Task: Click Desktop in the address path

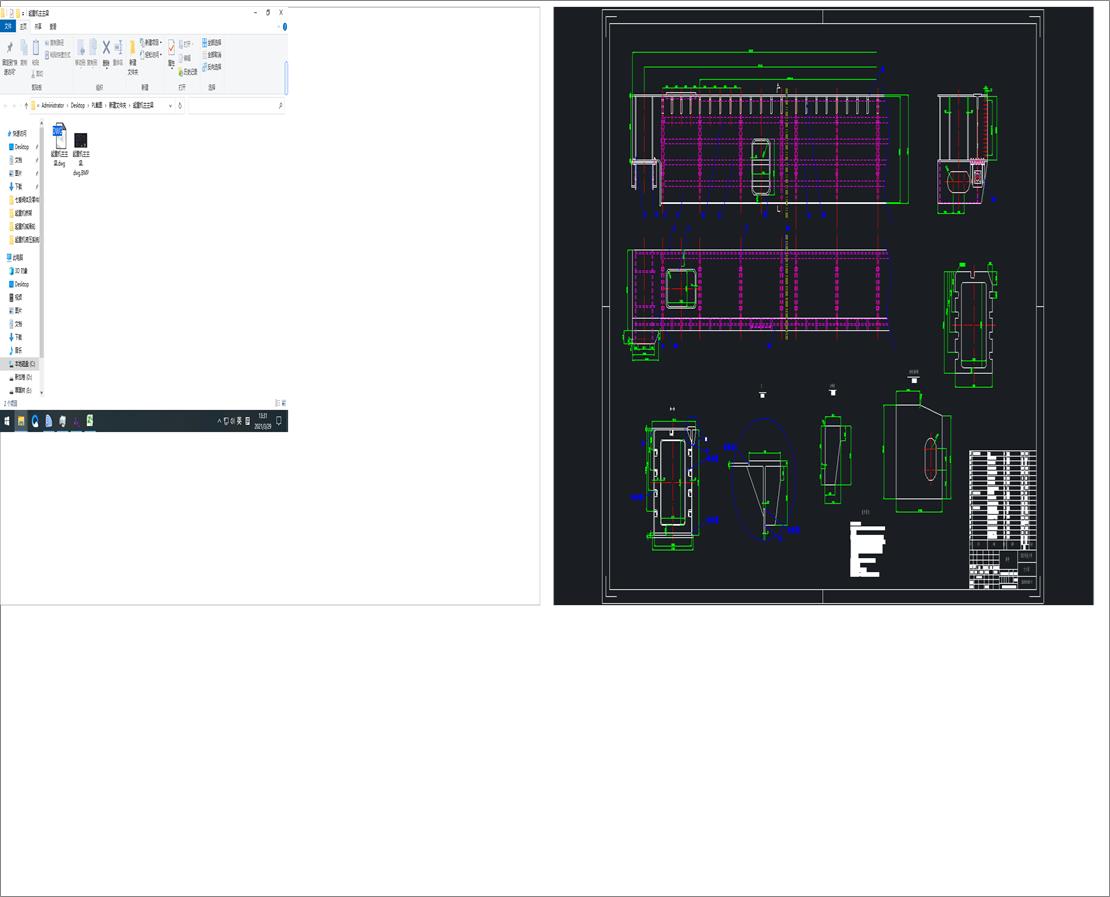Action: (78, 105)
